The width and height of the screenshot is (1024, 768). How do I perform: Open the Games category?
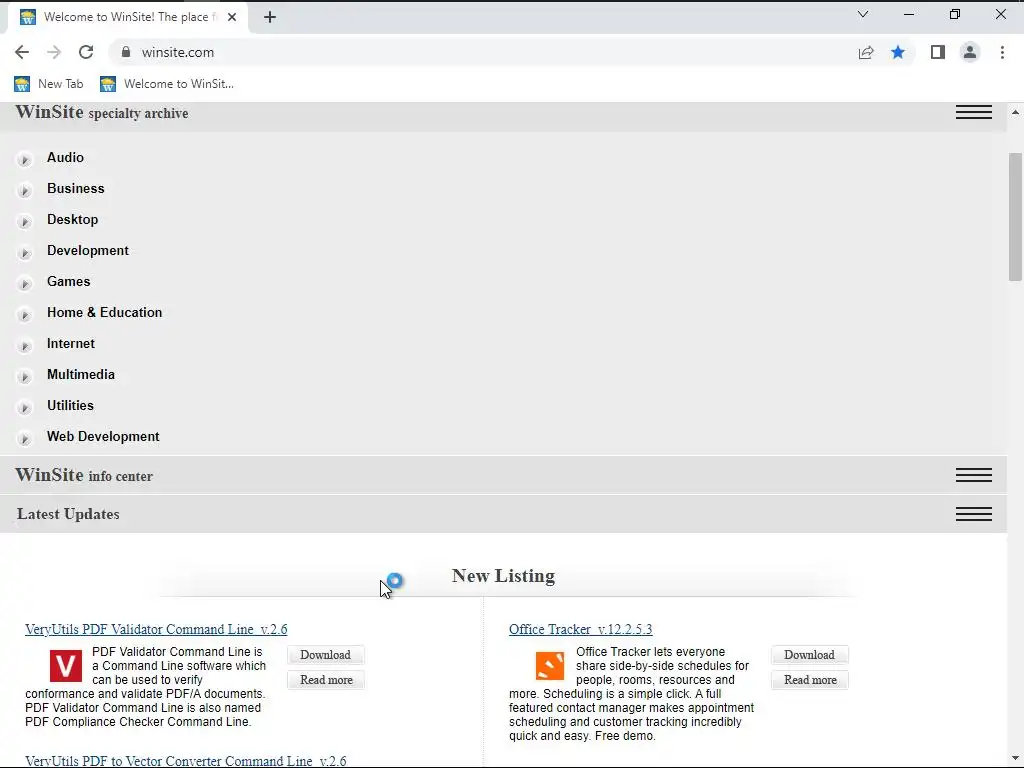point(69,281)
